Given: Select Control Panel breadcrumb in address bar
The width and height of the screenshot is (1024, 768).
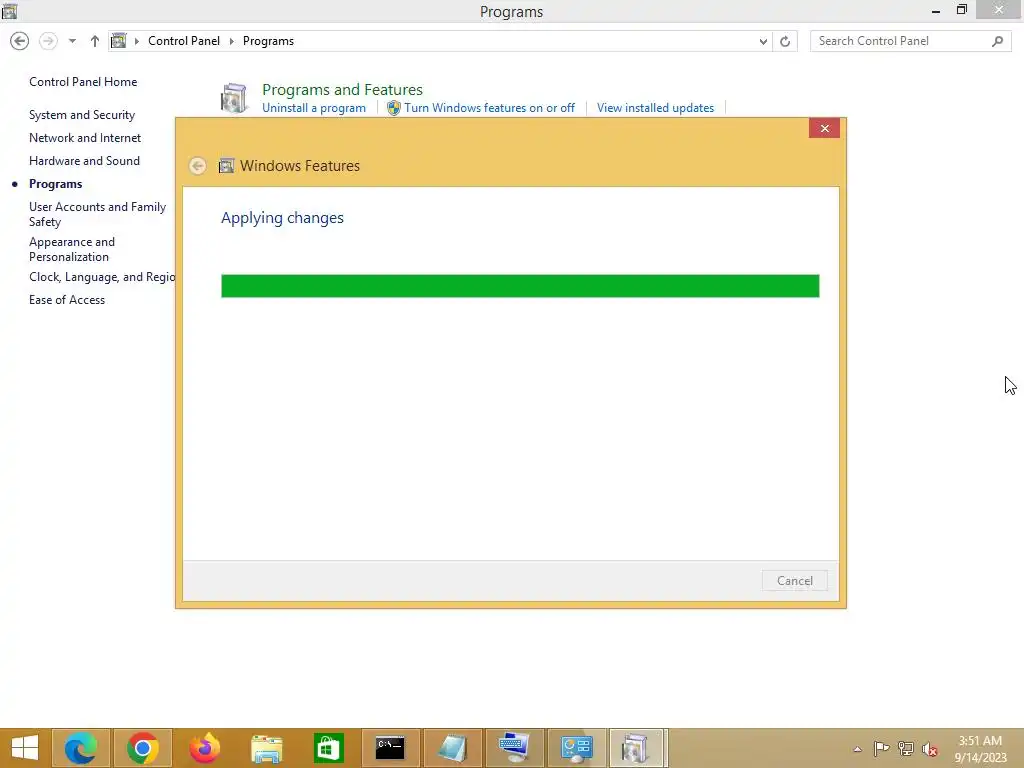Looking at the screenshot, I should click(x=184, y=41).
